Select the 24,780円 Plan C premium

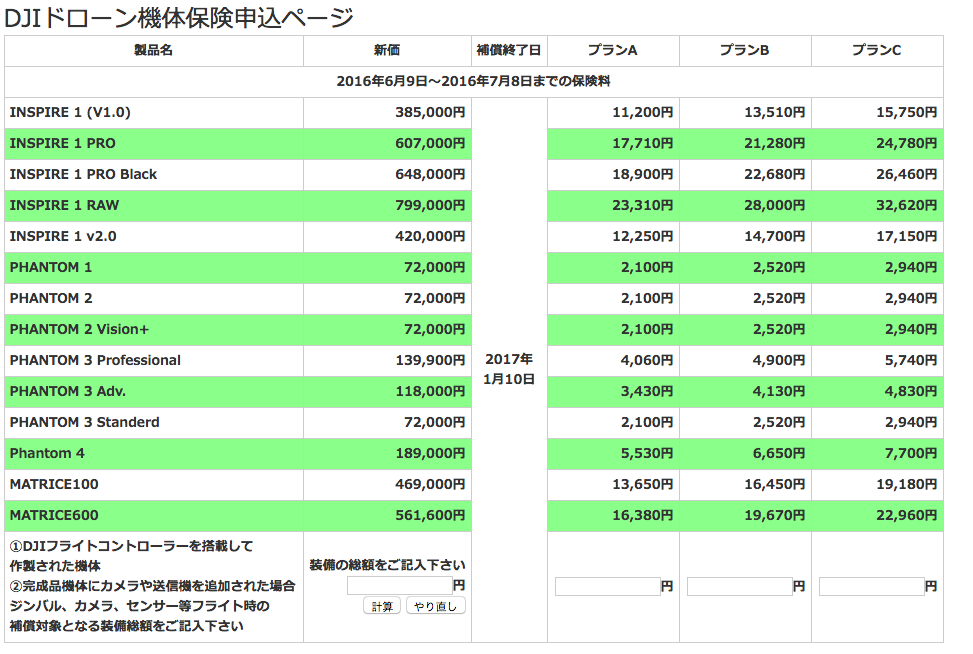(907, 143)
